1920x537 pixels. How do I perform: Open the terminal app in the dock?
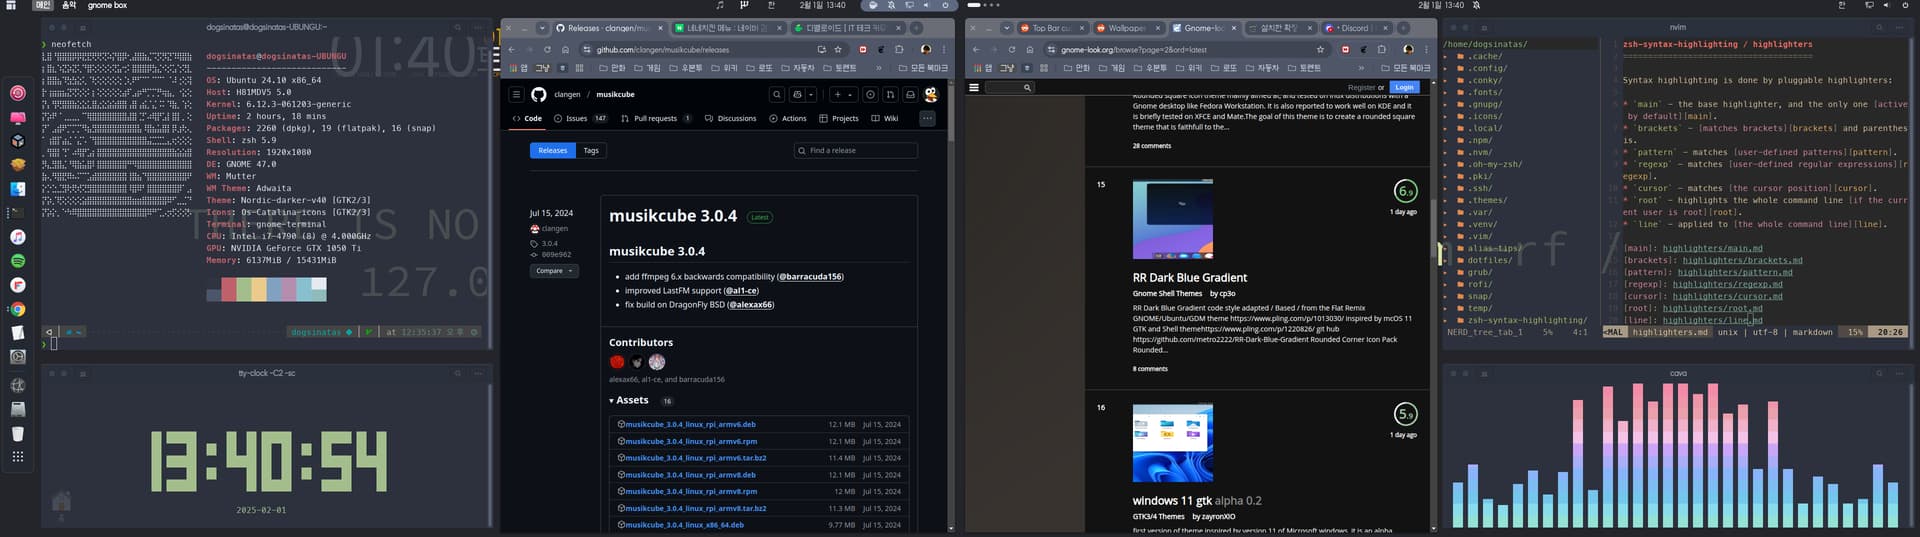[x=18, y=213]
